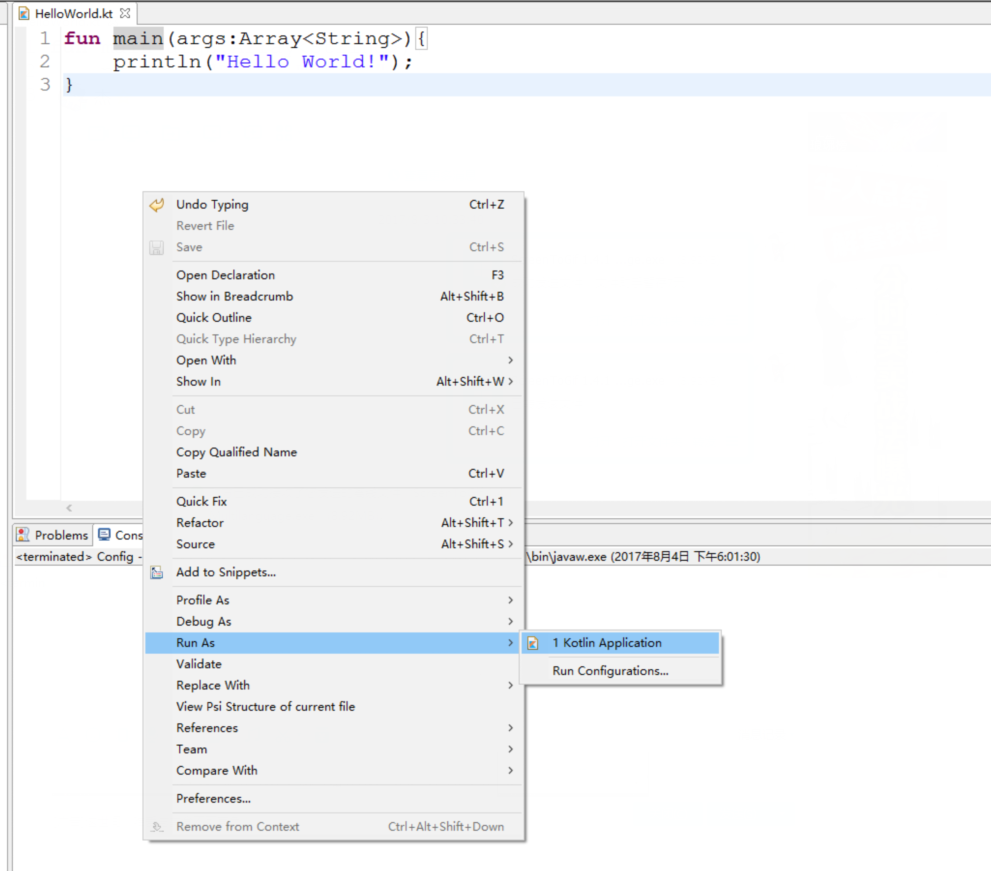Open Run Configurations... from submenu
991x871 pixels.
pyautogui.click(x=621, y=671)
